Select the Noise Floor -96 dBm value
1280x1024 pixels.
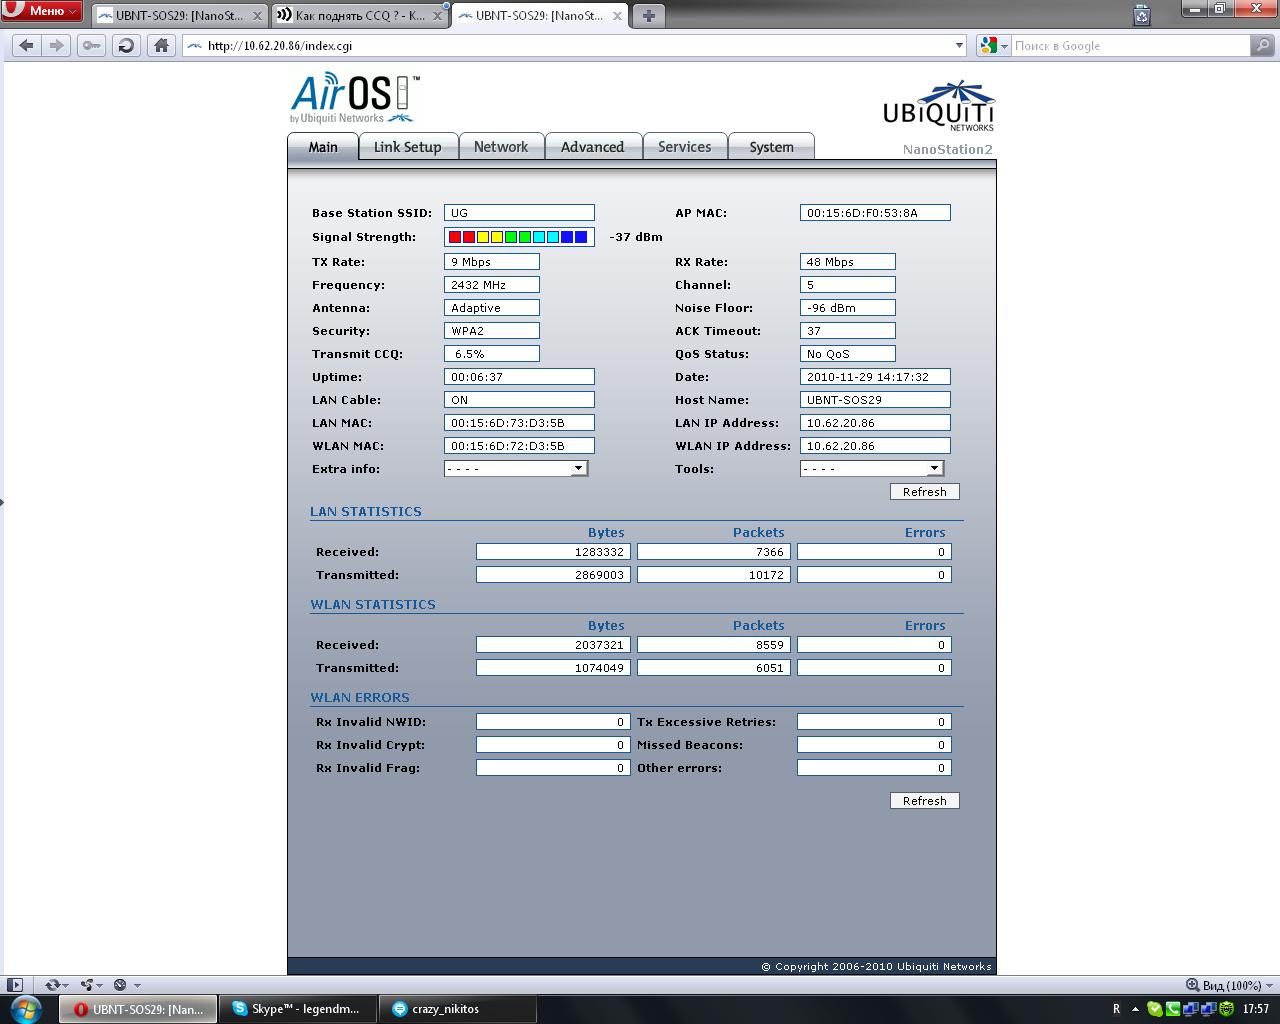click(848, 308)
